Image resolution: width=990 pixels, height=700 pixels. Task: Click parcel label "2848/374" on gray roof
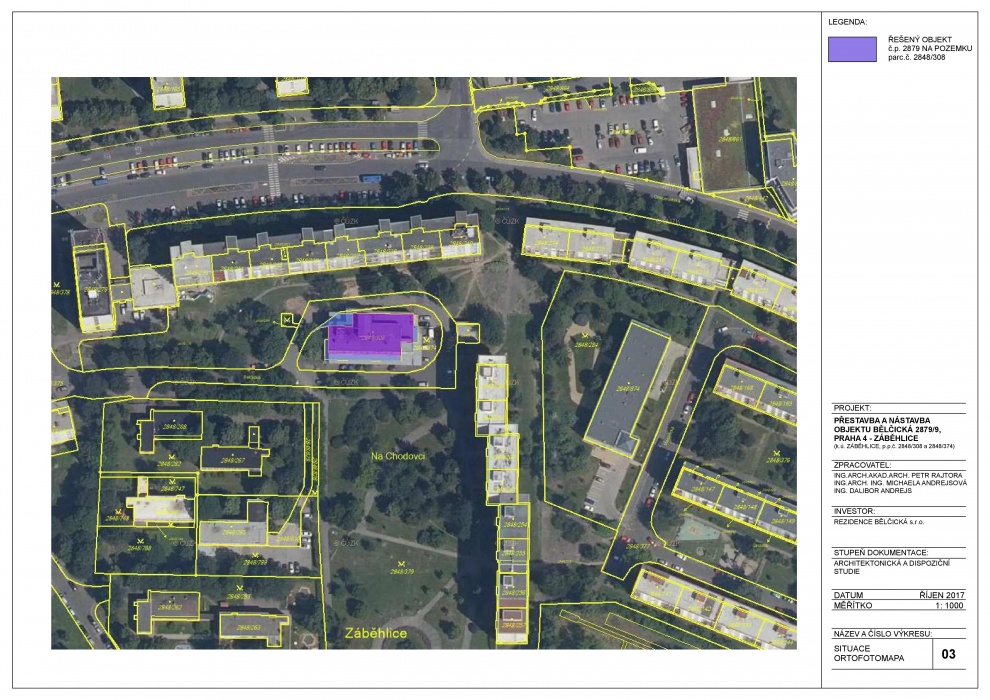(628, 389)
